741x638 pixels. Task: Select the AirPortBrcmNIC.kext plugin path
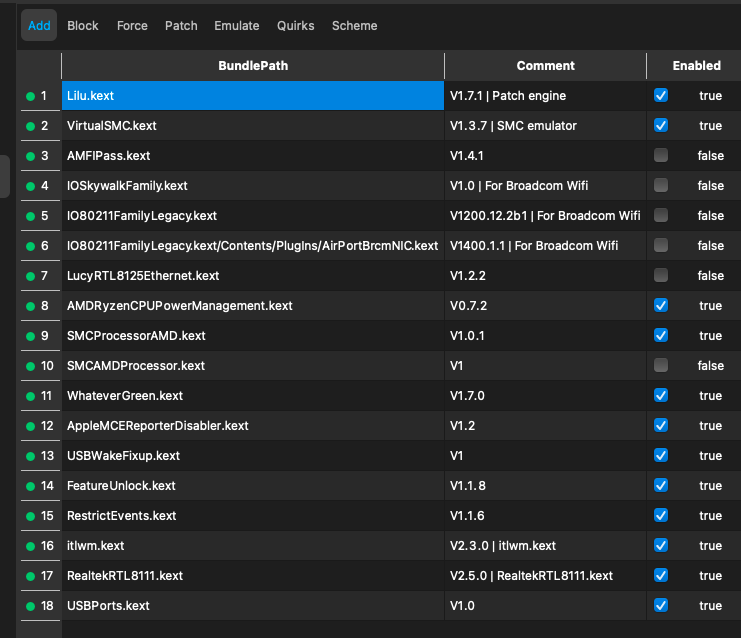pyautogui.click(x=253, y=246)
